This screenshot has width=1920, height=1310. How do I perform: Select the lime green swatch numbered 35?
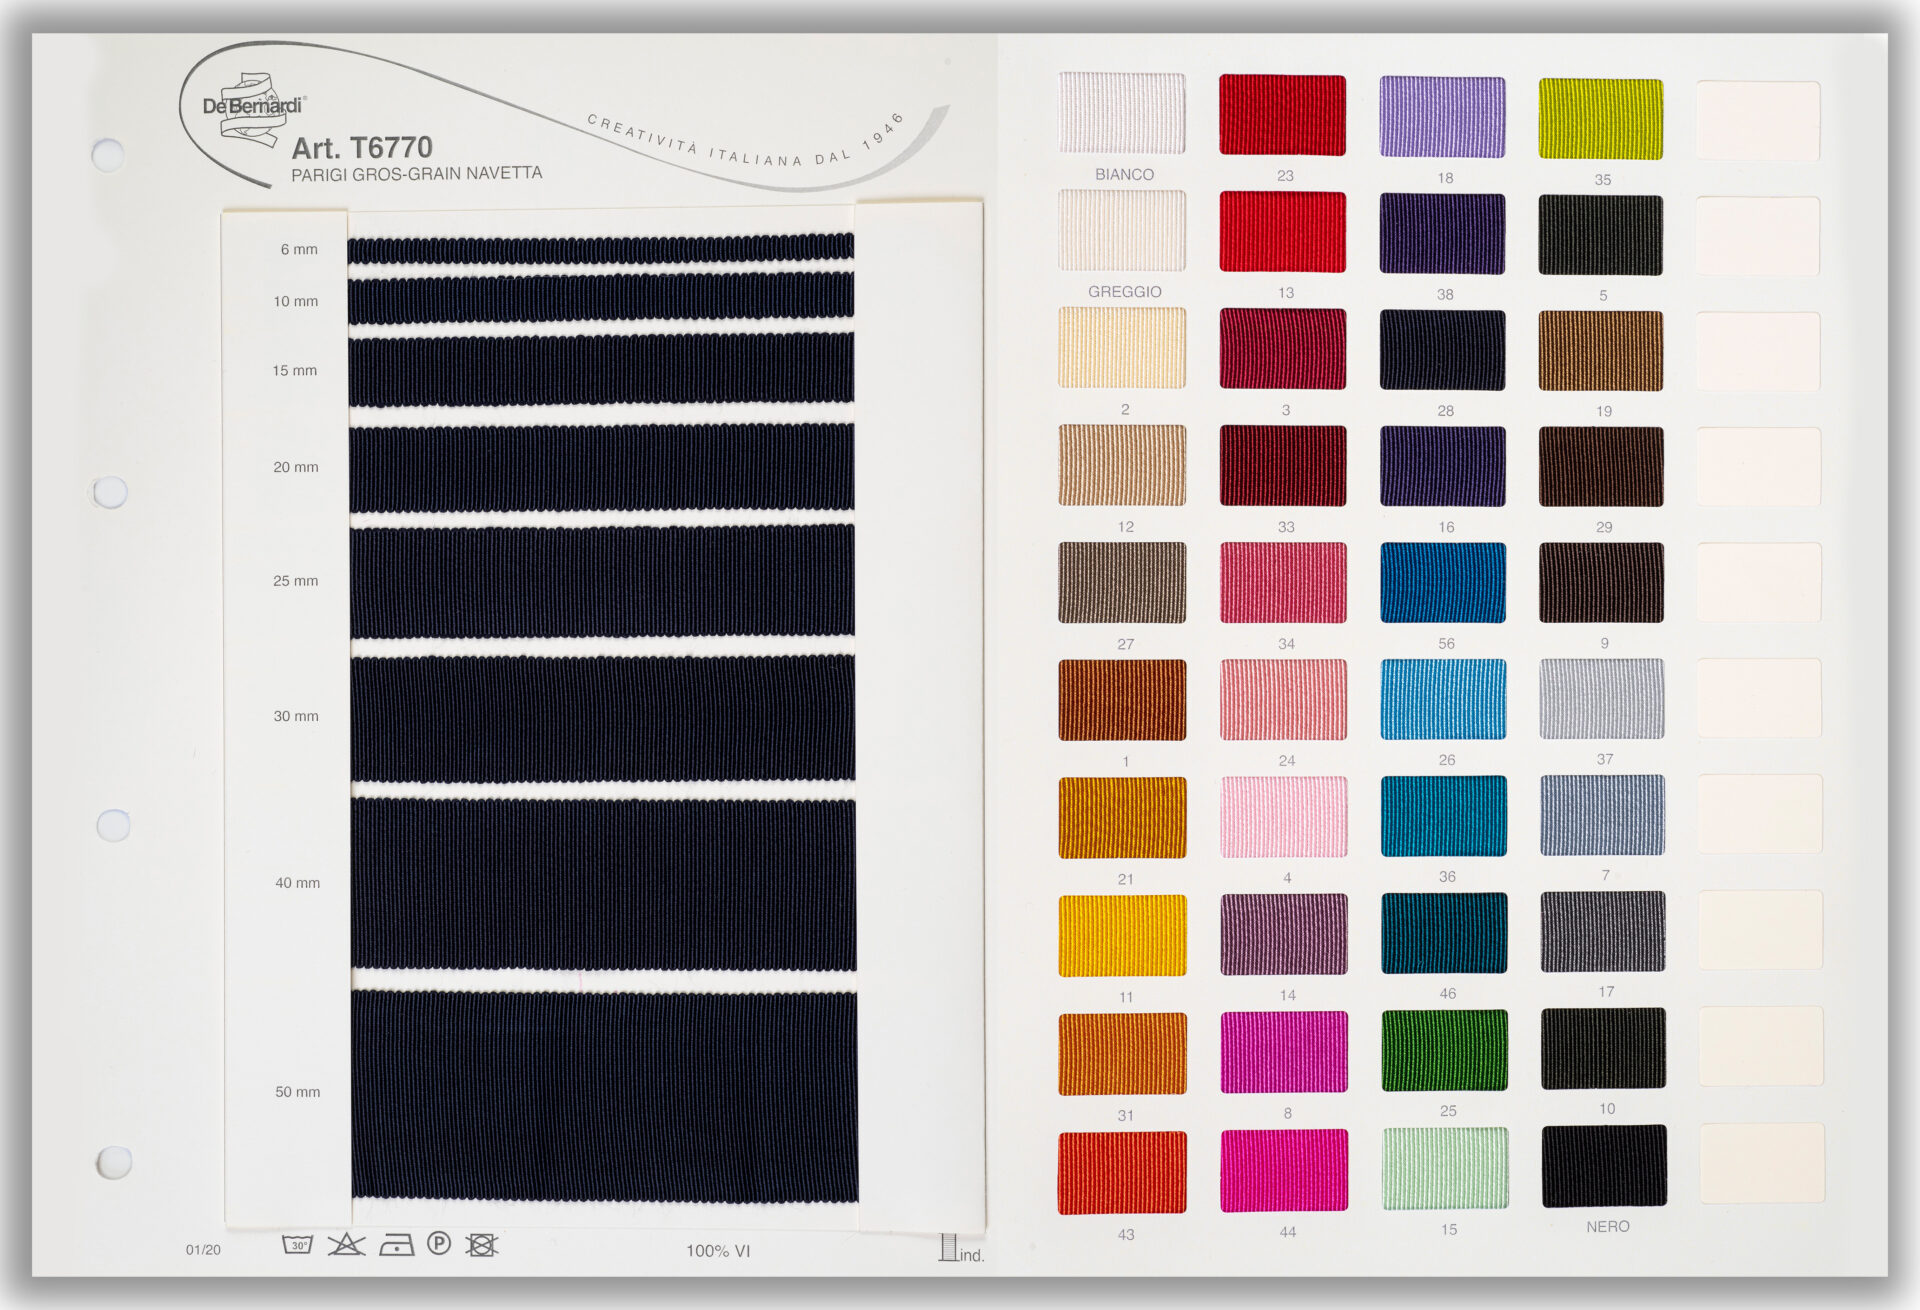[x=1601, y=119]
